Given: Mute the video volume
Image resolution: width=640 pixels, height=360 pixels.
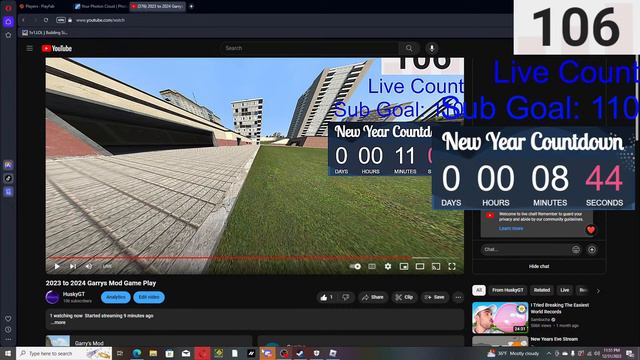Looking at the screenshot, I should point(89,267).
